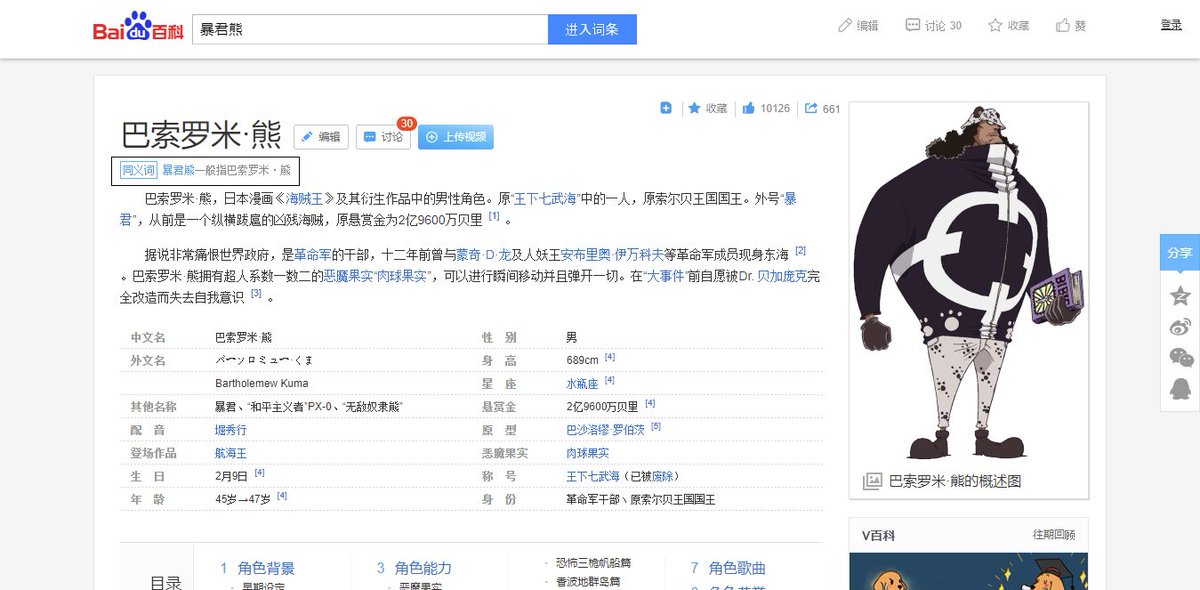Screen dimensions: 1200x590
Task: Click the search field containing 暴君熊
Action: [370, 29]
